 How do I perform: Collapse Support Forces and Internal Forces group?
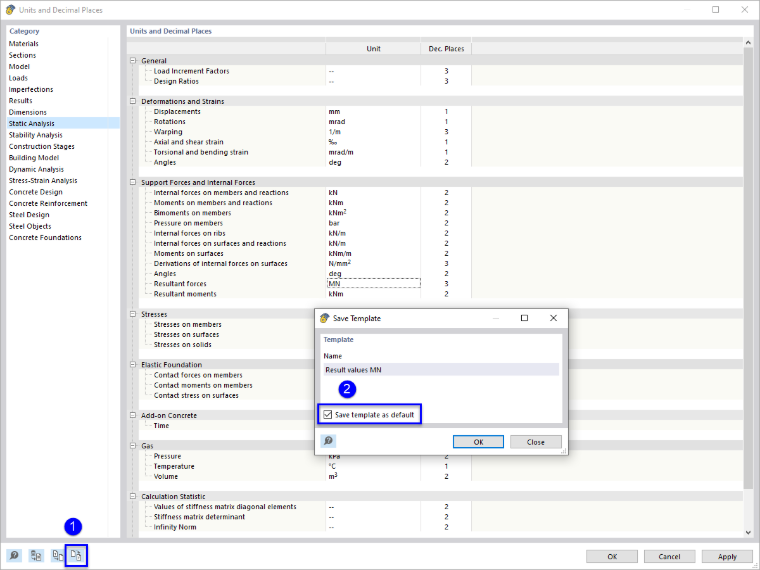pyautogui.click(x=133, y=182)
